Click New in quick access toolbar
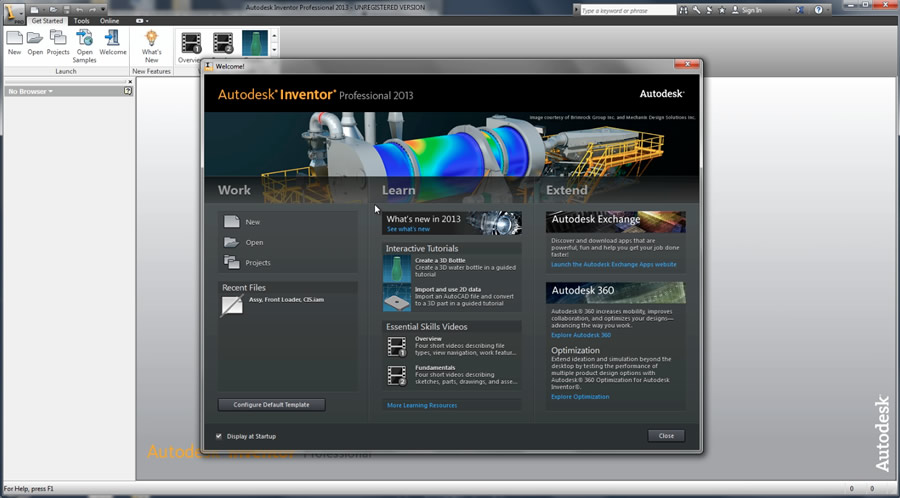 [34, 10]
